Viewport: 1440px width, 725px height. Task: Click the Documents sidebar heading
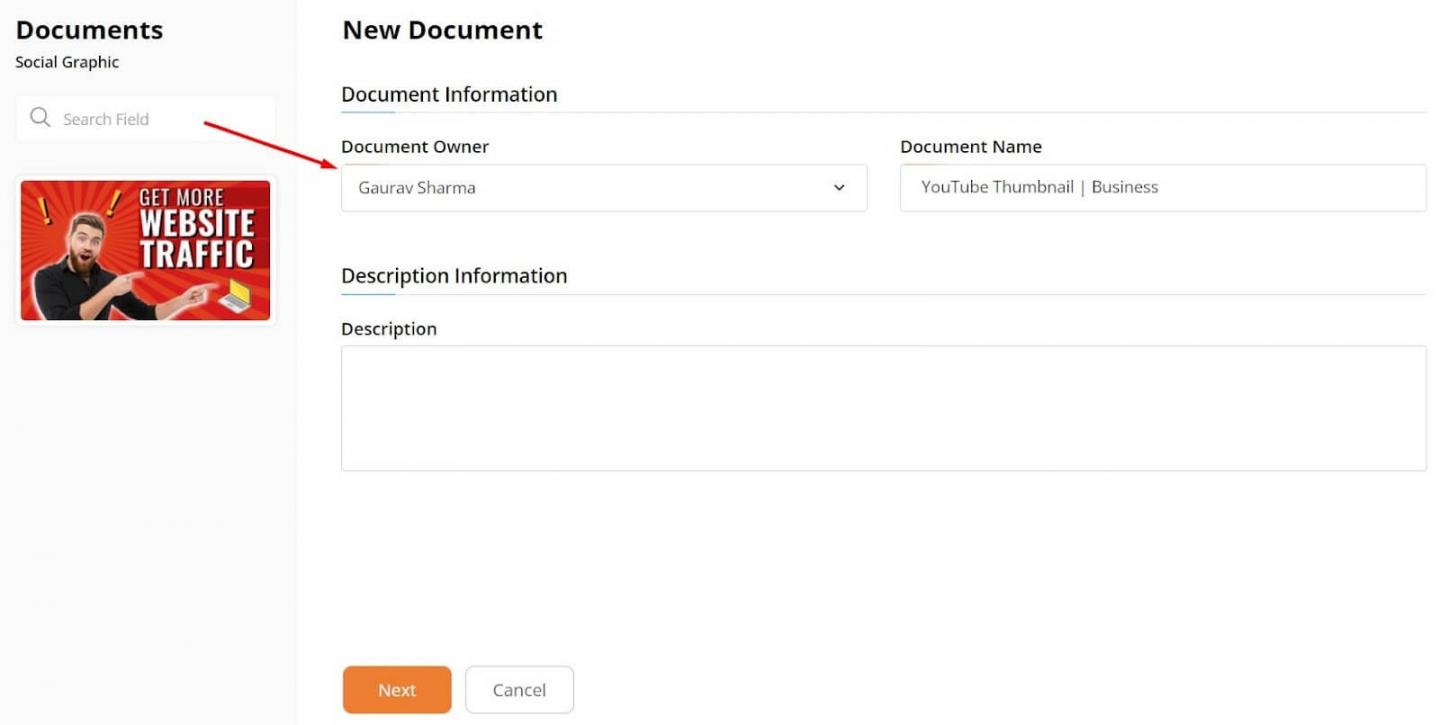pos(89,30)
